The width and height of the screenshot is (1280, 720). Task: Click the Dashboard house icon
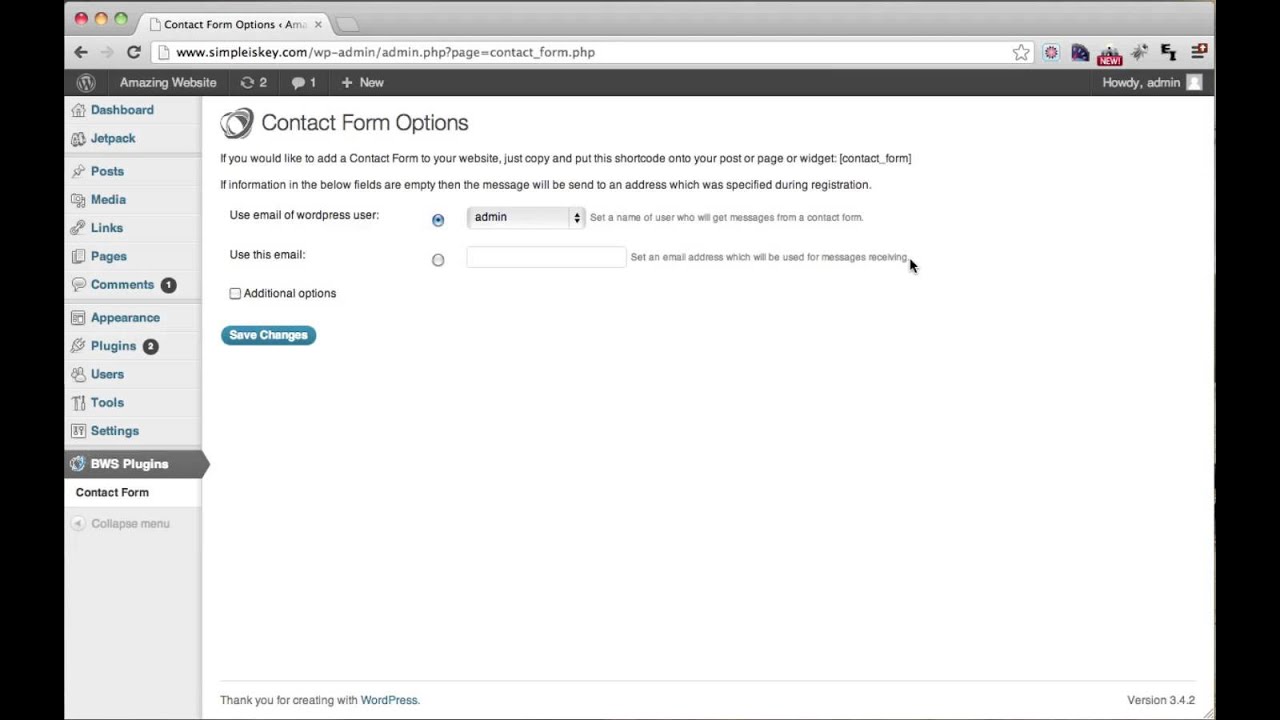(78, 110)
